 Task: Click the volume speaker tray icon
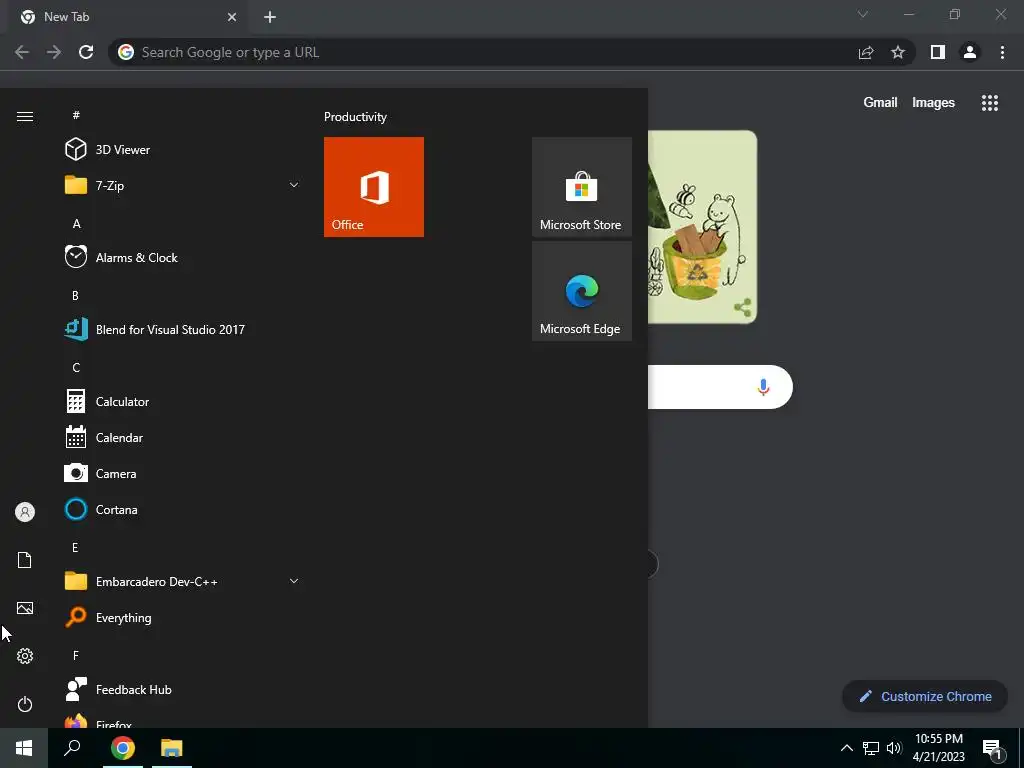(894, 748)
